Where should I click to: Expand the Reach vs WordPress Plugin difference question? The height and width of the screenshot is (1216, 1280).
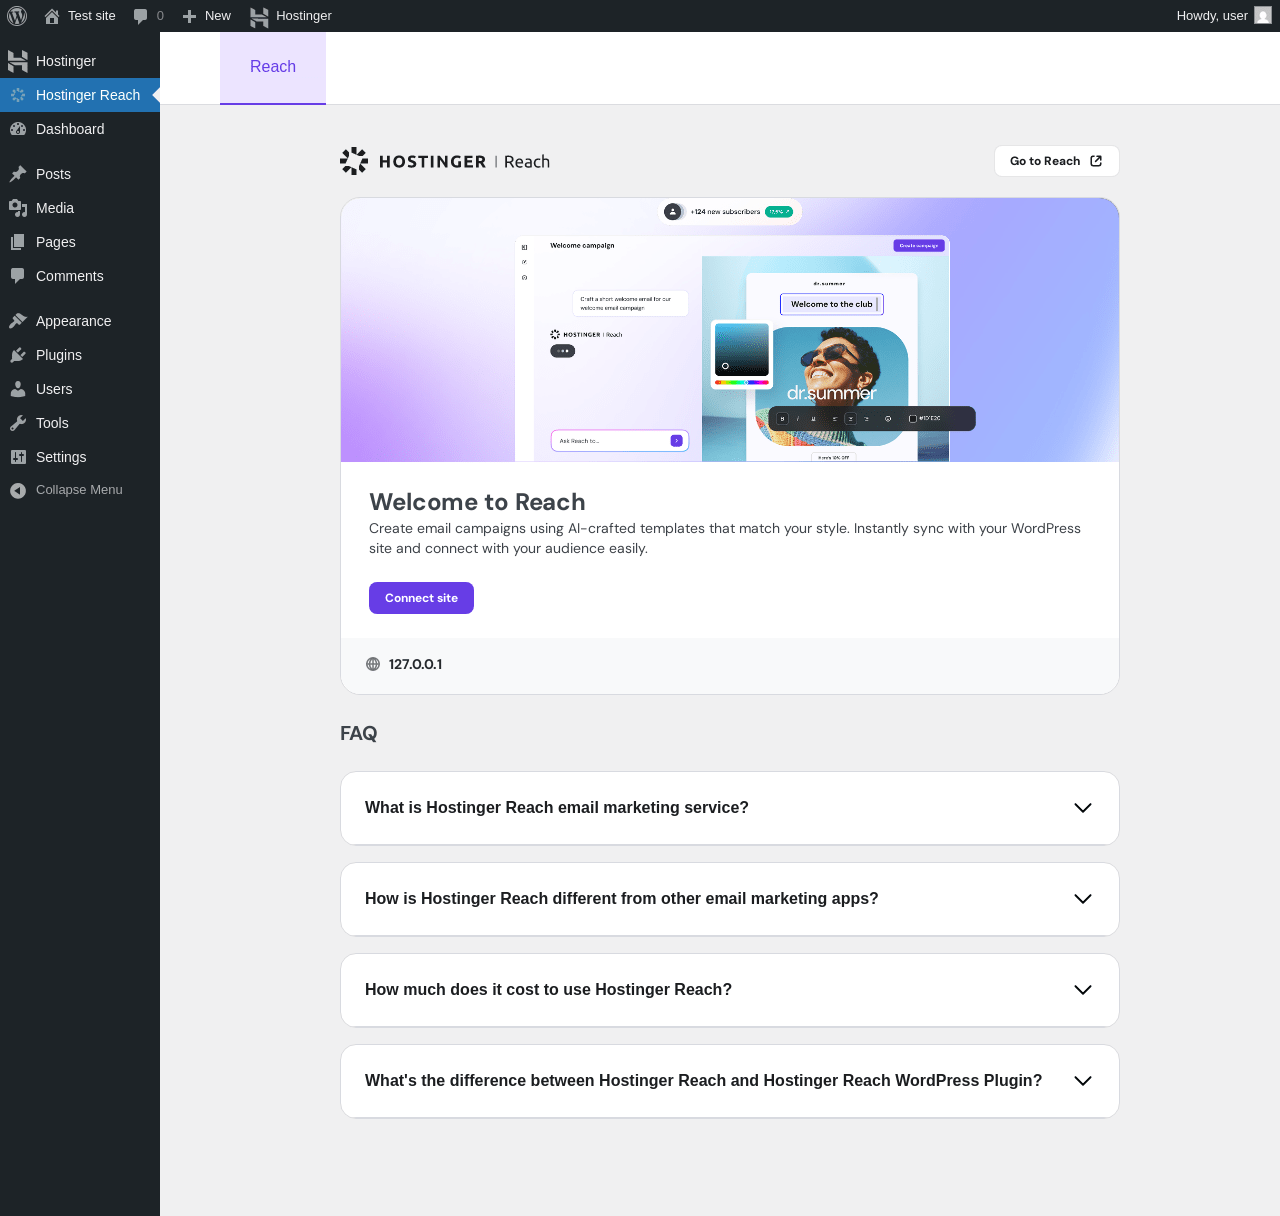click(730, 1081)
